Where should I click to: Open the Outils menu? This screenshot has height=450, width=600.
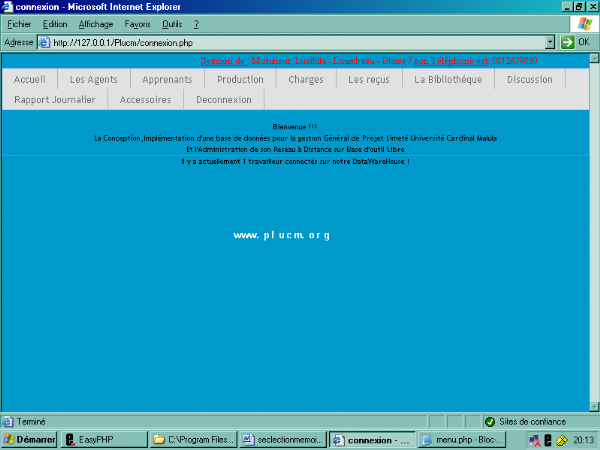[x=172, y=24]
